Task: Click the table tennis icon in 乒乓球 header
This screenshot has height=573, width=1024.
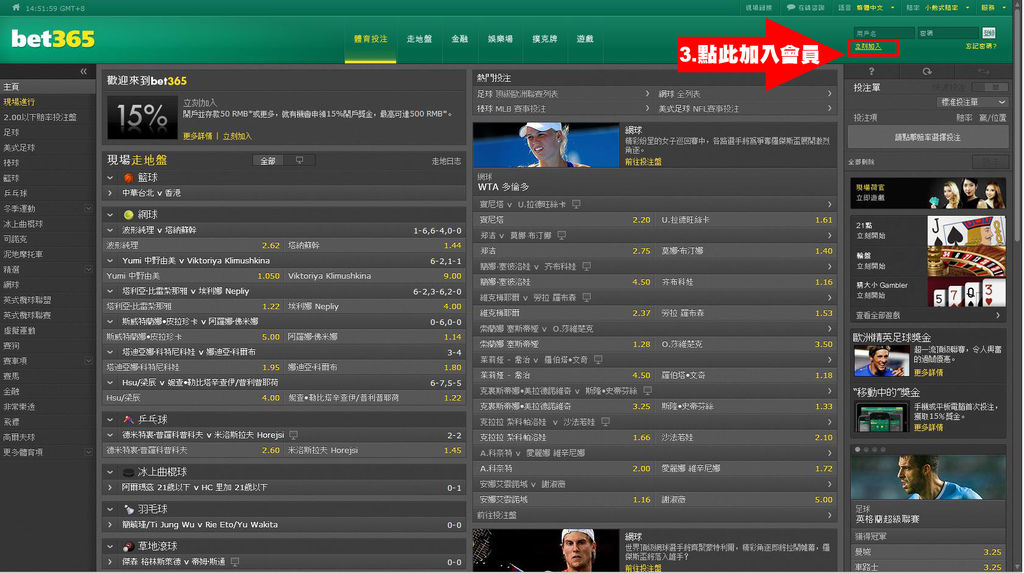Action: [x=129, y=419]
